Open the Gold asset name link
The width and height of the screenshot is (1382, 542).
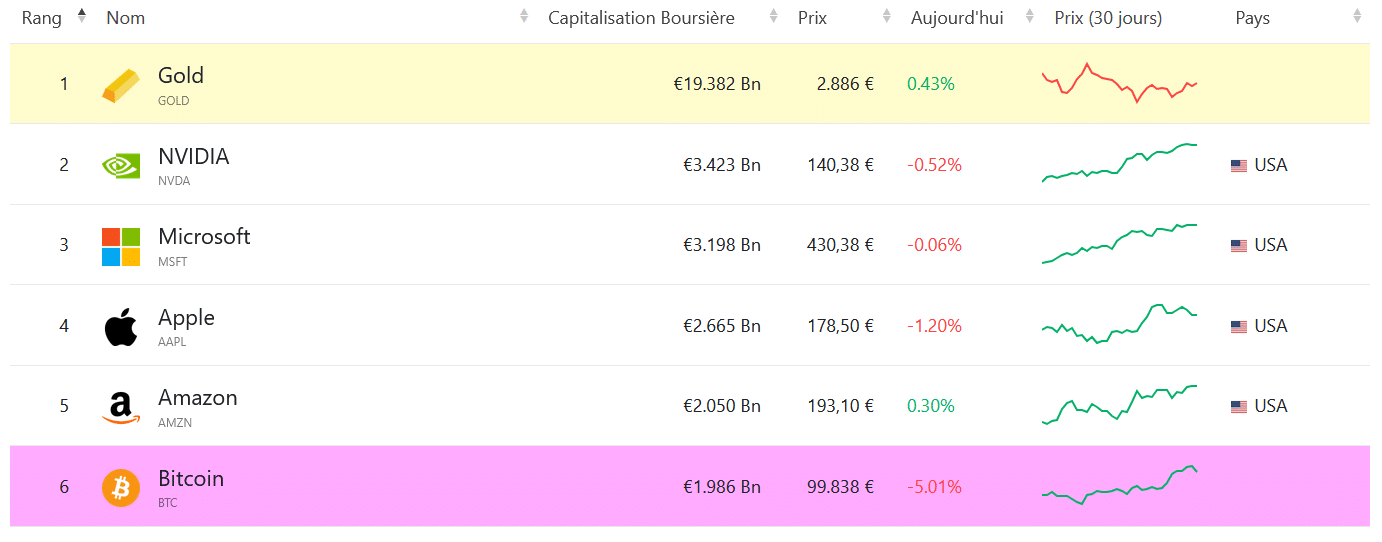181,76
